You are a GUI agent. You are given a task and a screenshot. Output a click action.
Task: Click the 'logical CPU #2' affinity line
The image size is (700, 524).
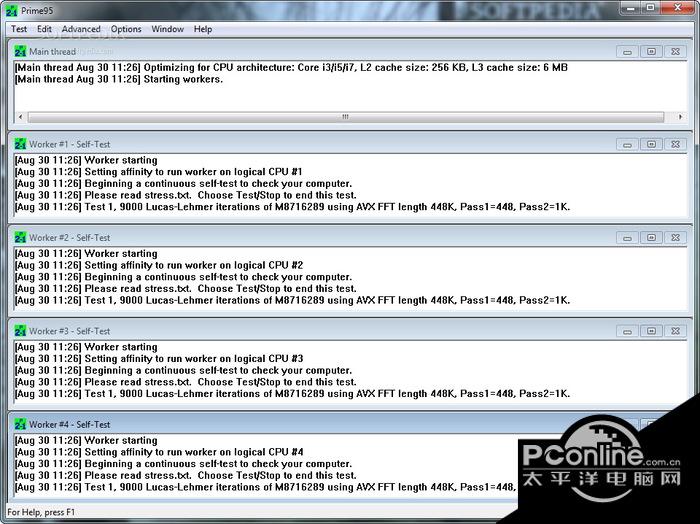tap(158, 265)
